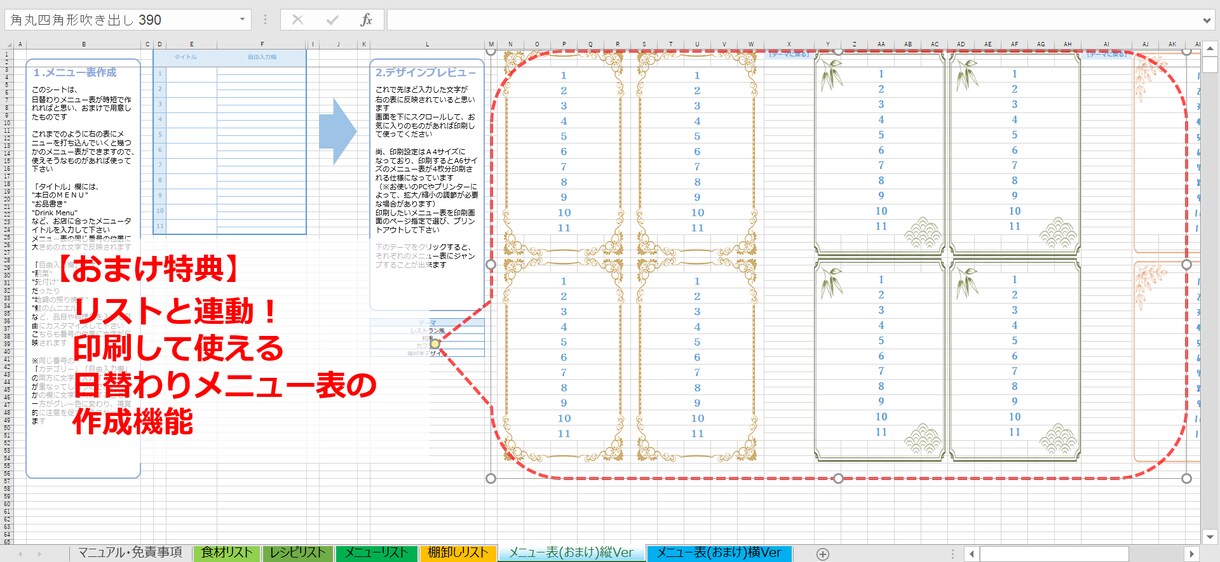This screenshot has height=562, width=1220.
Task: Click the callout's left-middle sizing handle
Action: pos(490,264)
